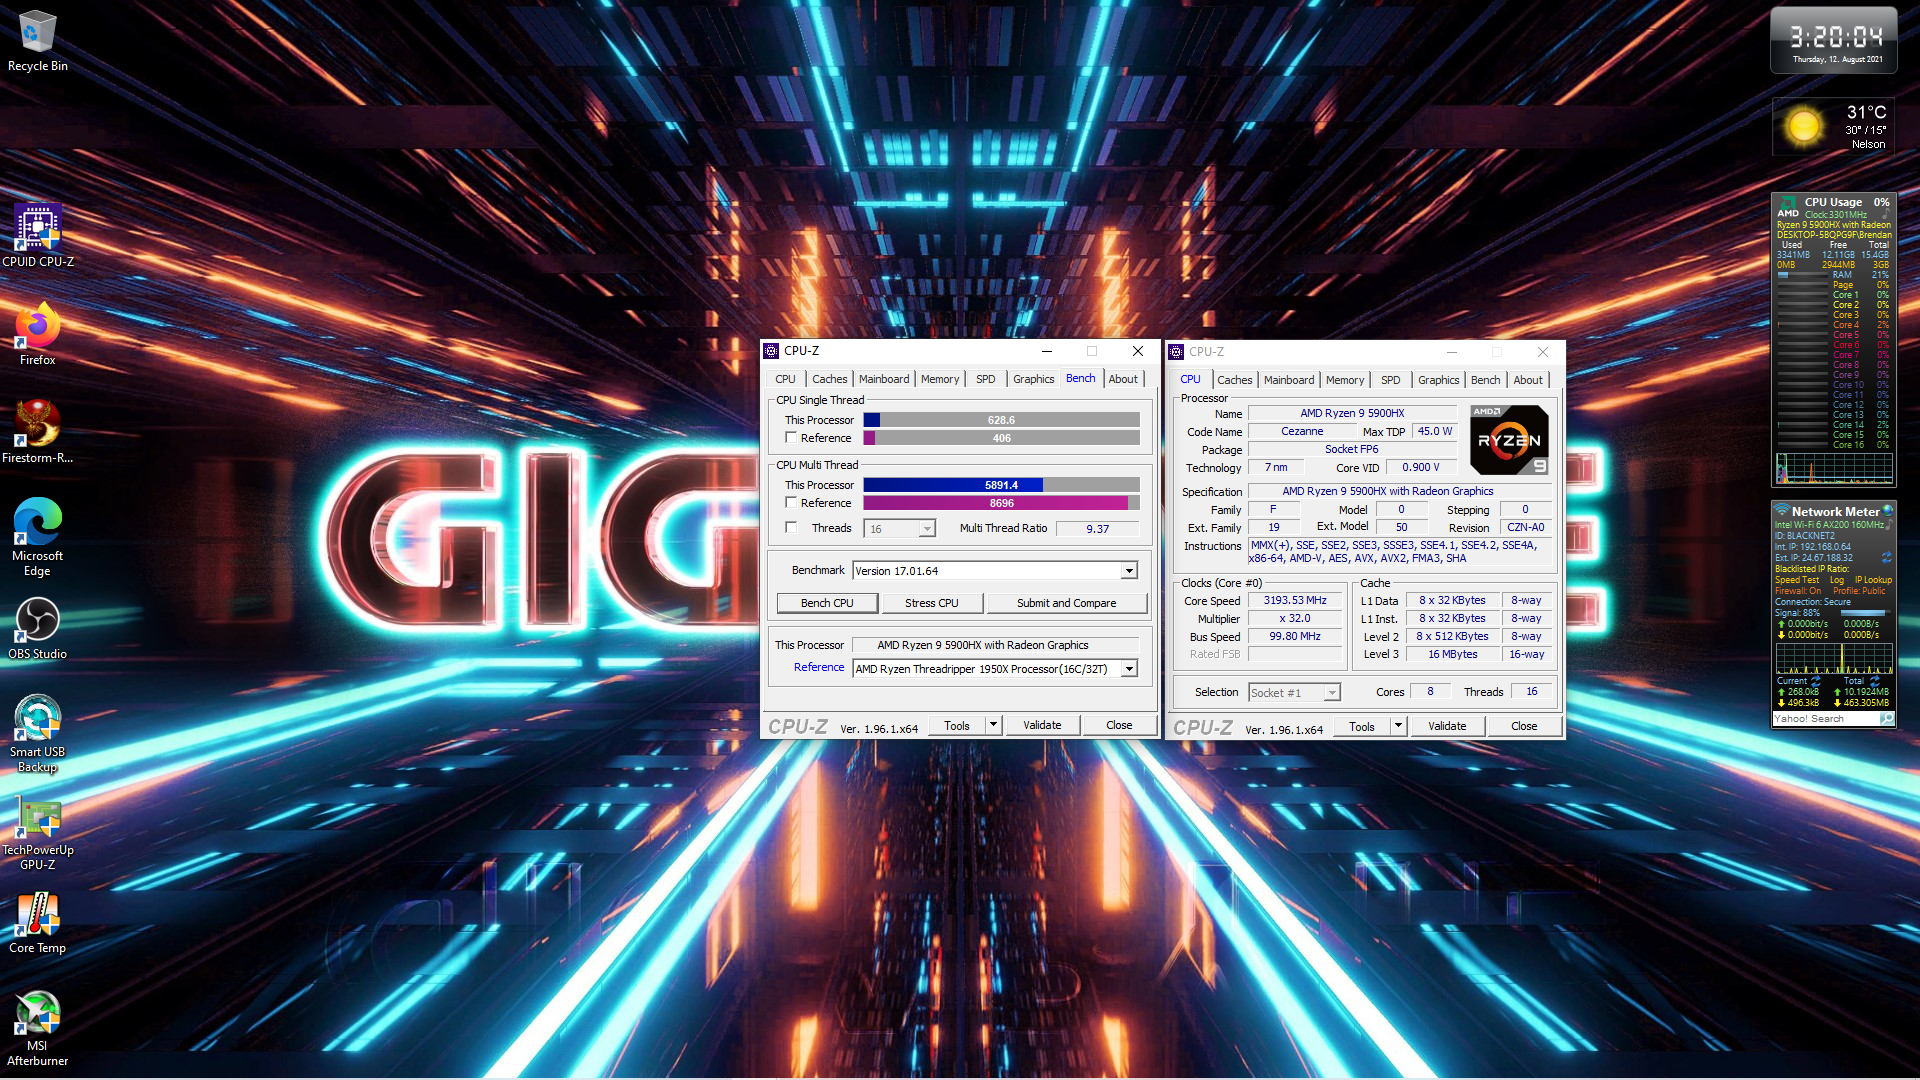Image resolution: width=1920 pixels, height=1080 pixels.
Task: Open SPD tab in right CPU-Z window
Action: tap(1390, 380)
